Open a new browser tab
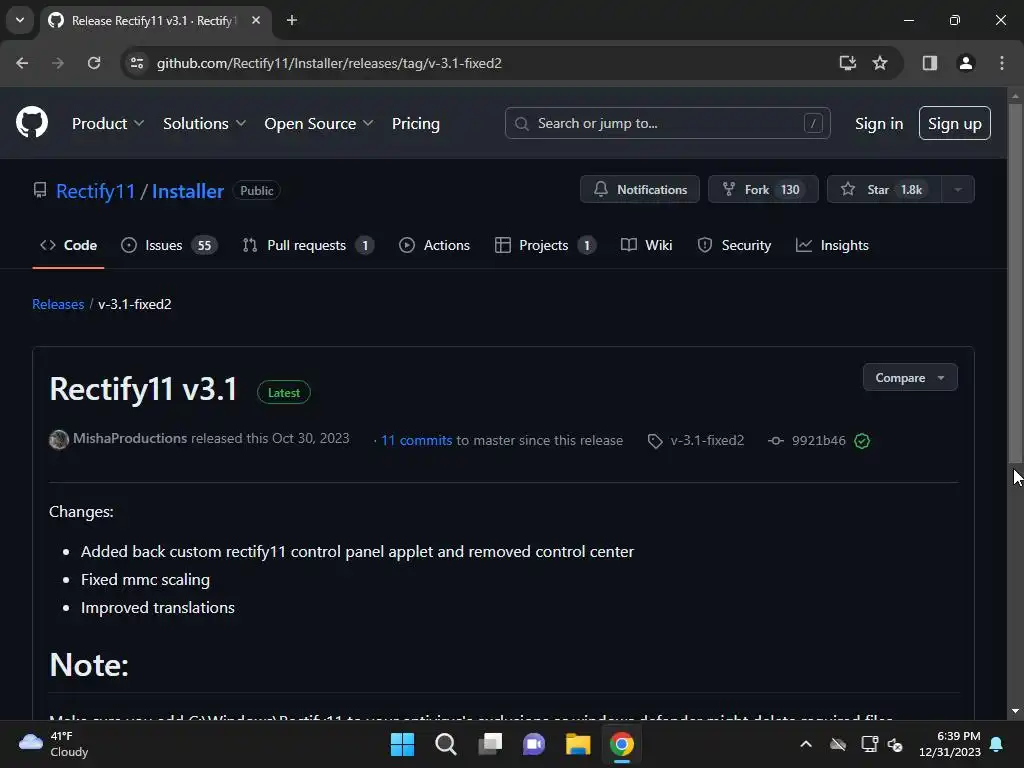Viewport: 1024px width, 768px height. [292, 20]
